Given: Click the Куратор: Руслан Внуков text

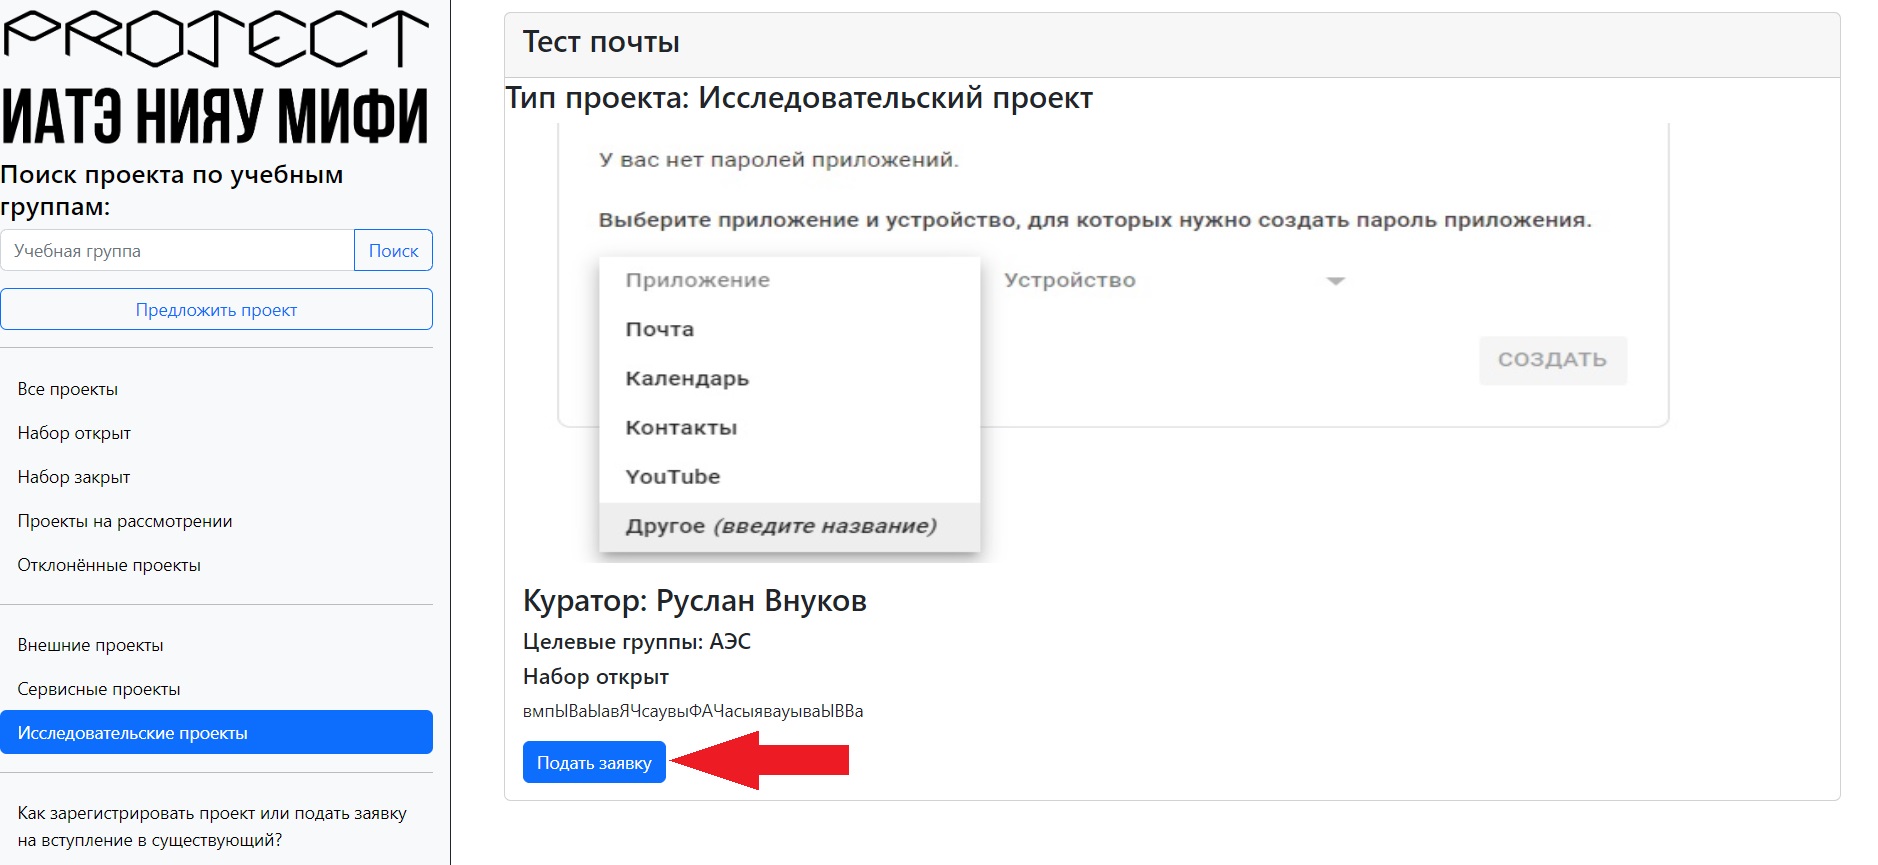Looking at the screenshot, I should (x=695, y=600).
